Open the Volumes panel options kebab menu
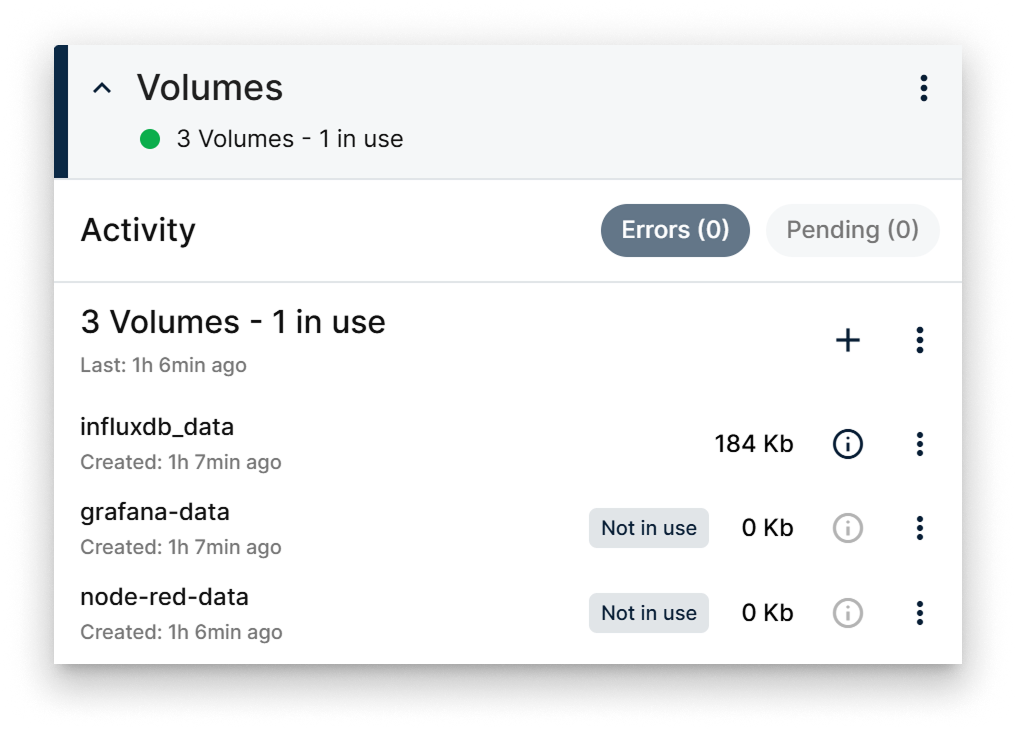Screen dimensions: 1016x729 click(922, 88)
